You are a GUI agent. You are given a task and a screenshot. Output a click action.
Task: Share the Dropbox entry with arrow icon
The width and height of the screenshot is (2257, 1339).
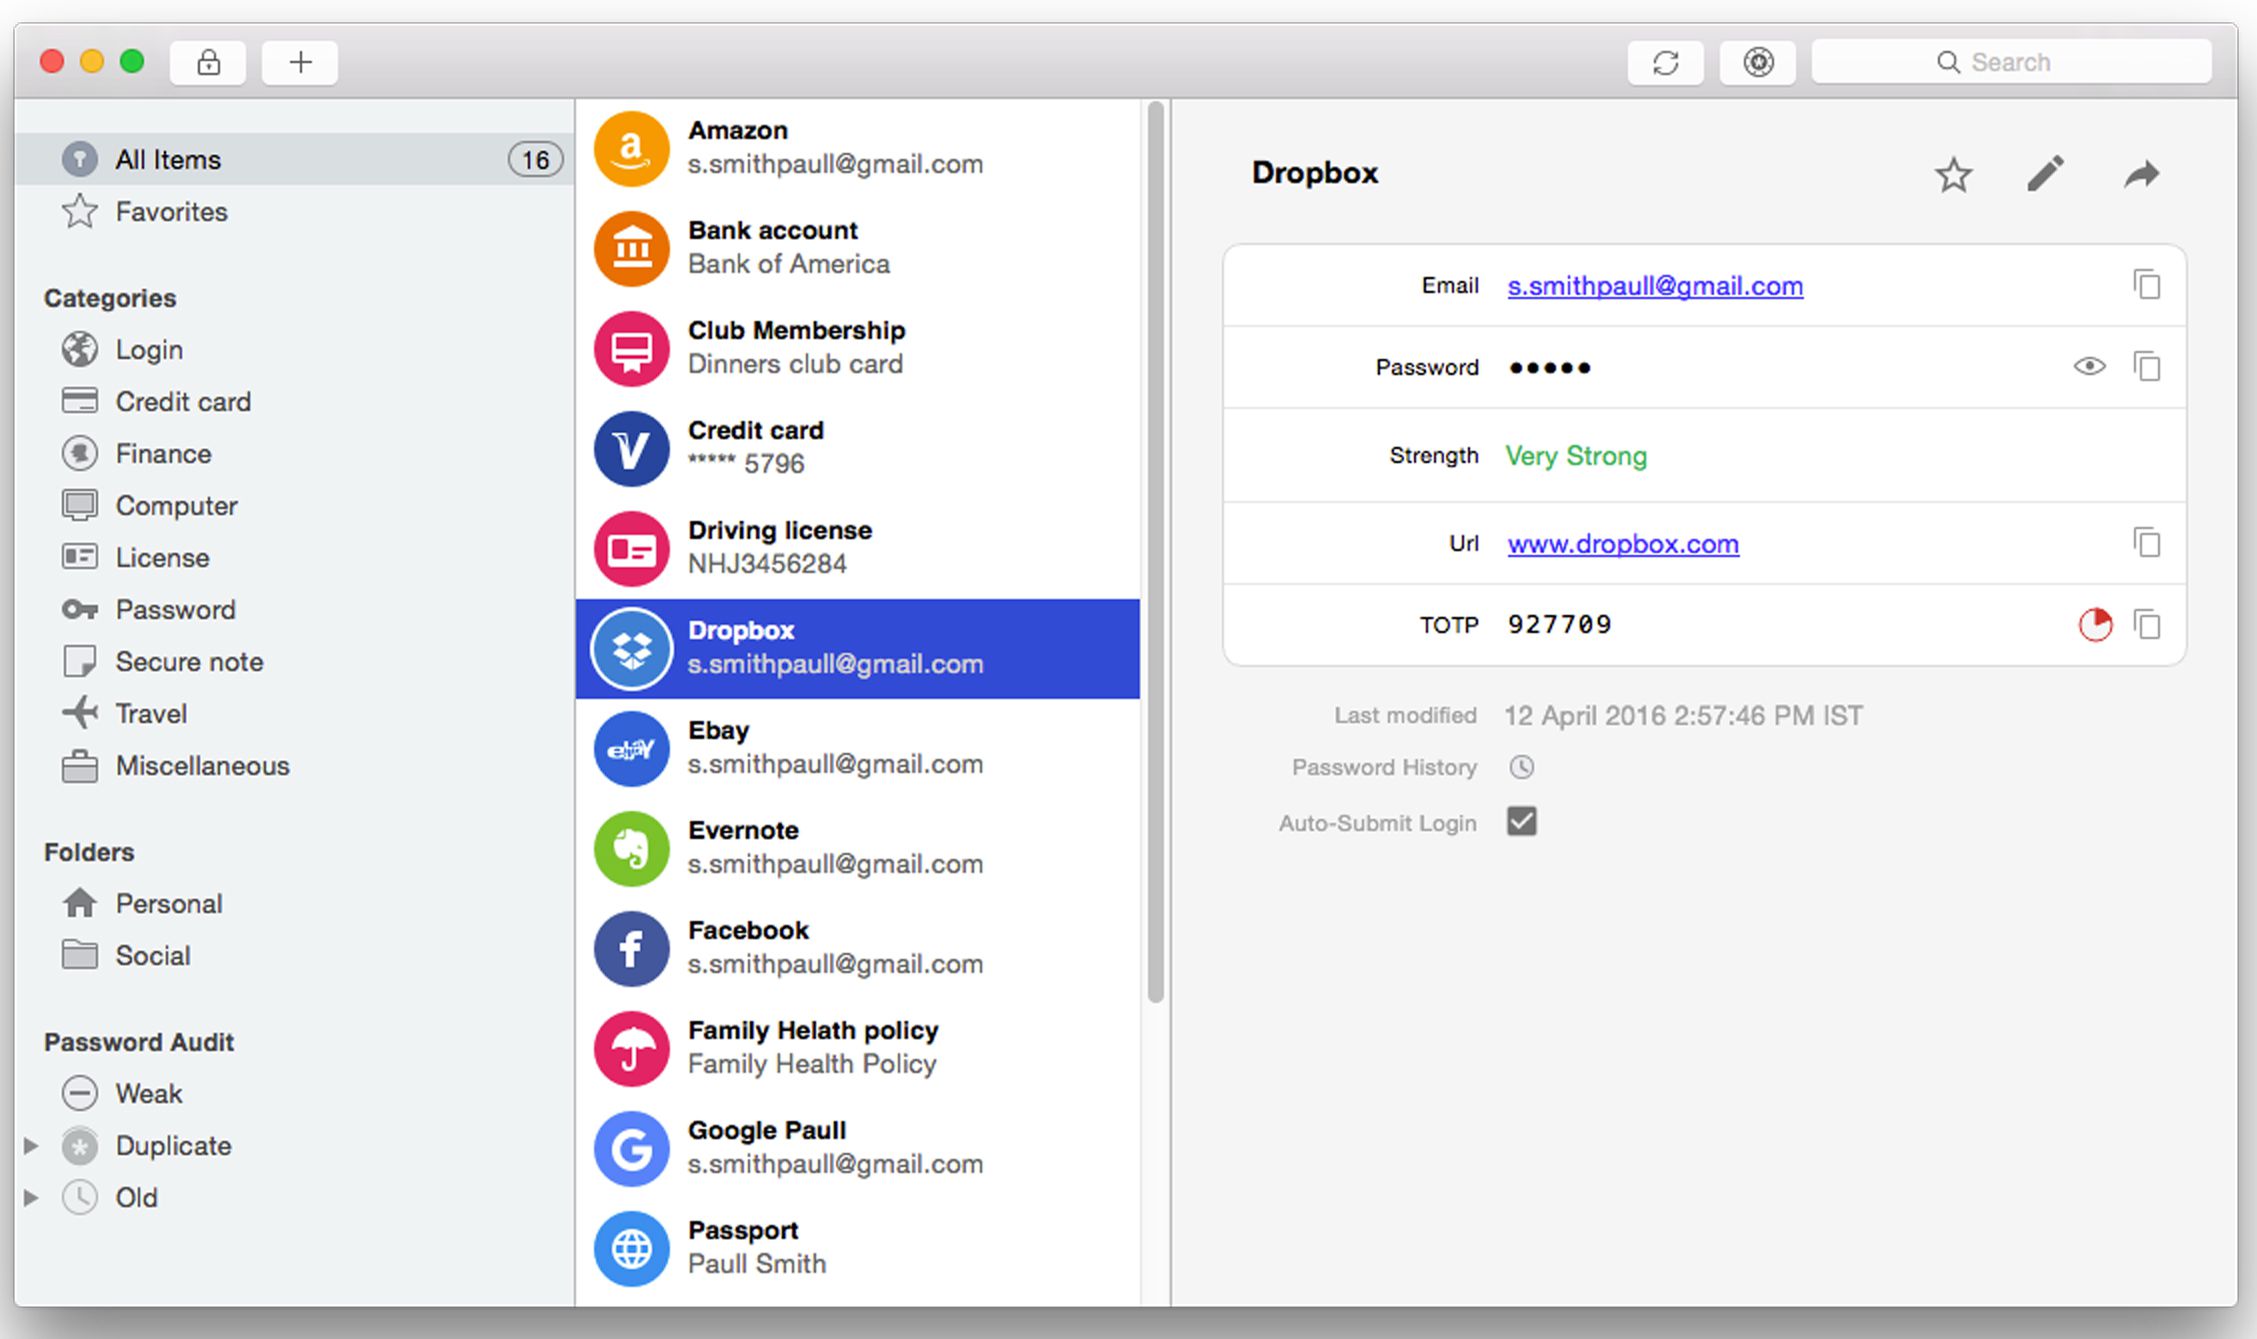[x=2141, y=175]
